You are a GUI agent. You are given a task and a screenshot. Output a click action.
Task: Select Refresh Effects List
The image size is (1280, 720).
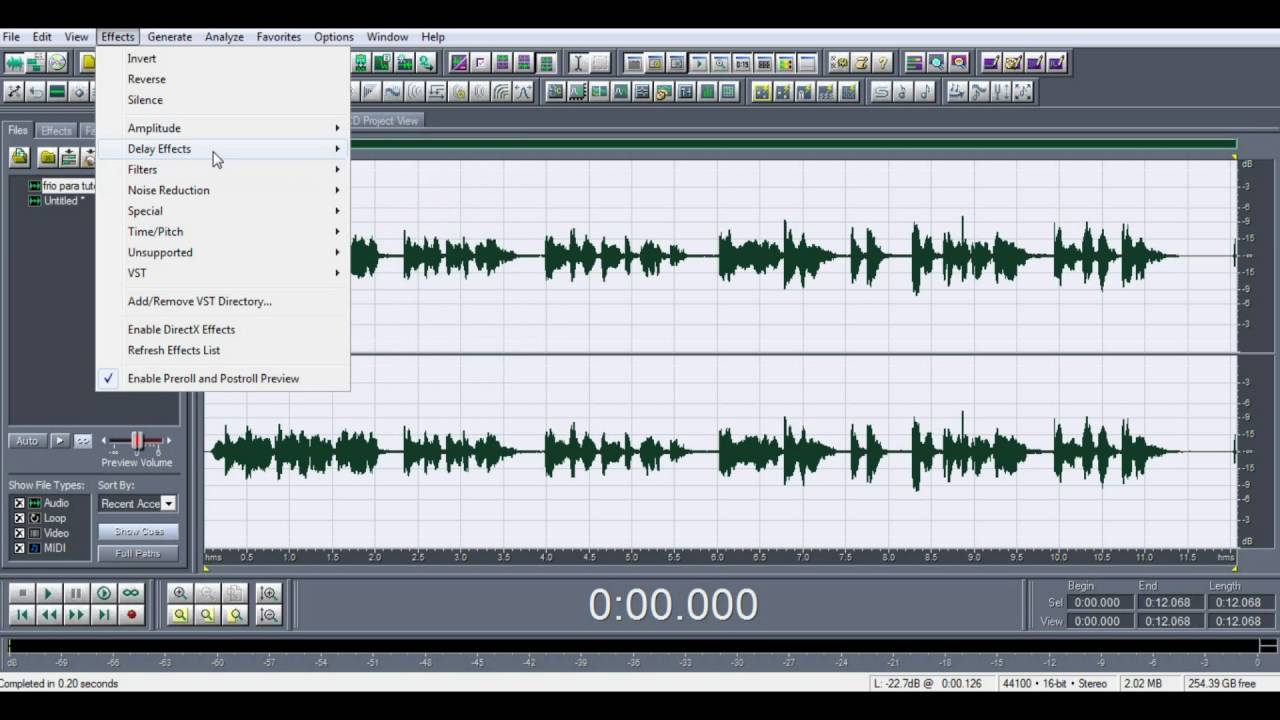tap(223, 350)
